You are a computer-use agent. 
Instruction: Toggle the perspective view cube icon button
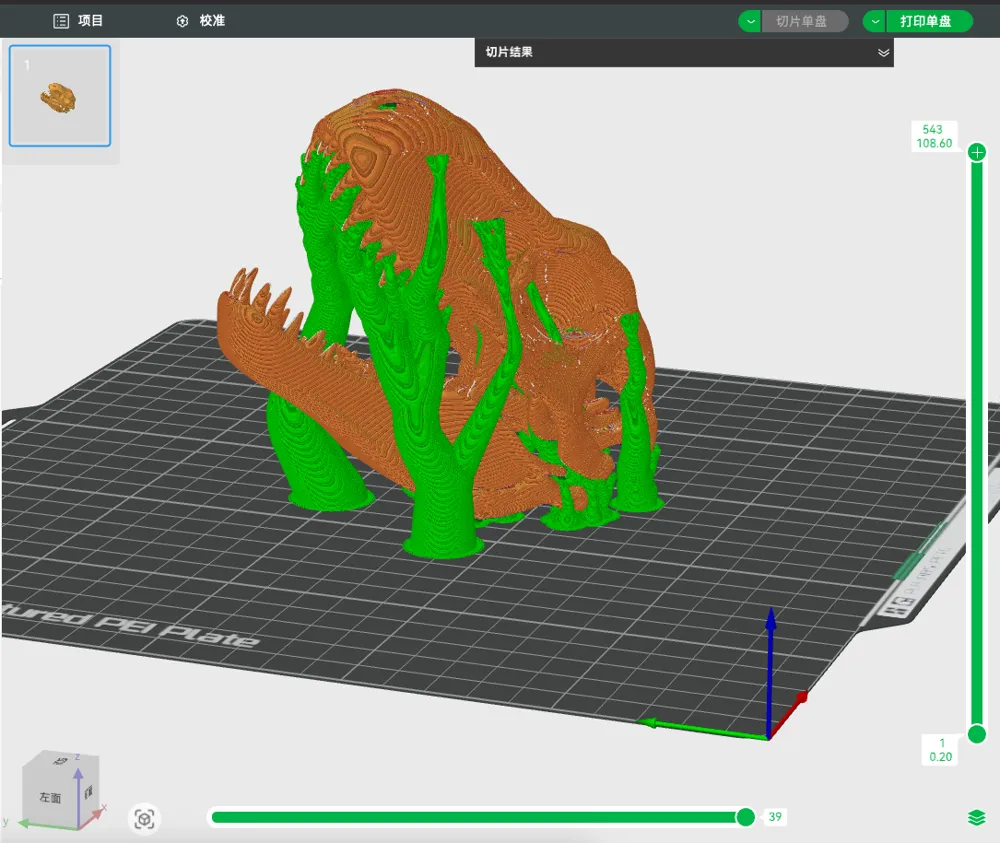pos(144,819)
